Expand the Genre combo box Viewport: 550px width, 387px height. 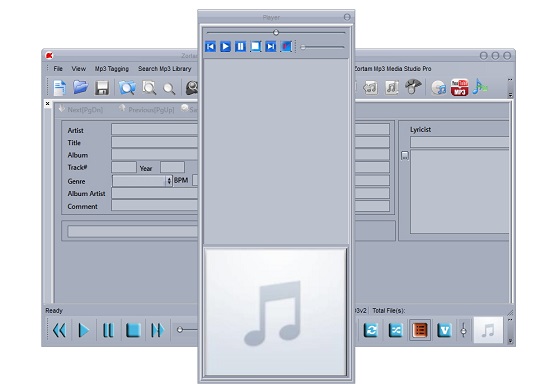(x=169, y=181)
